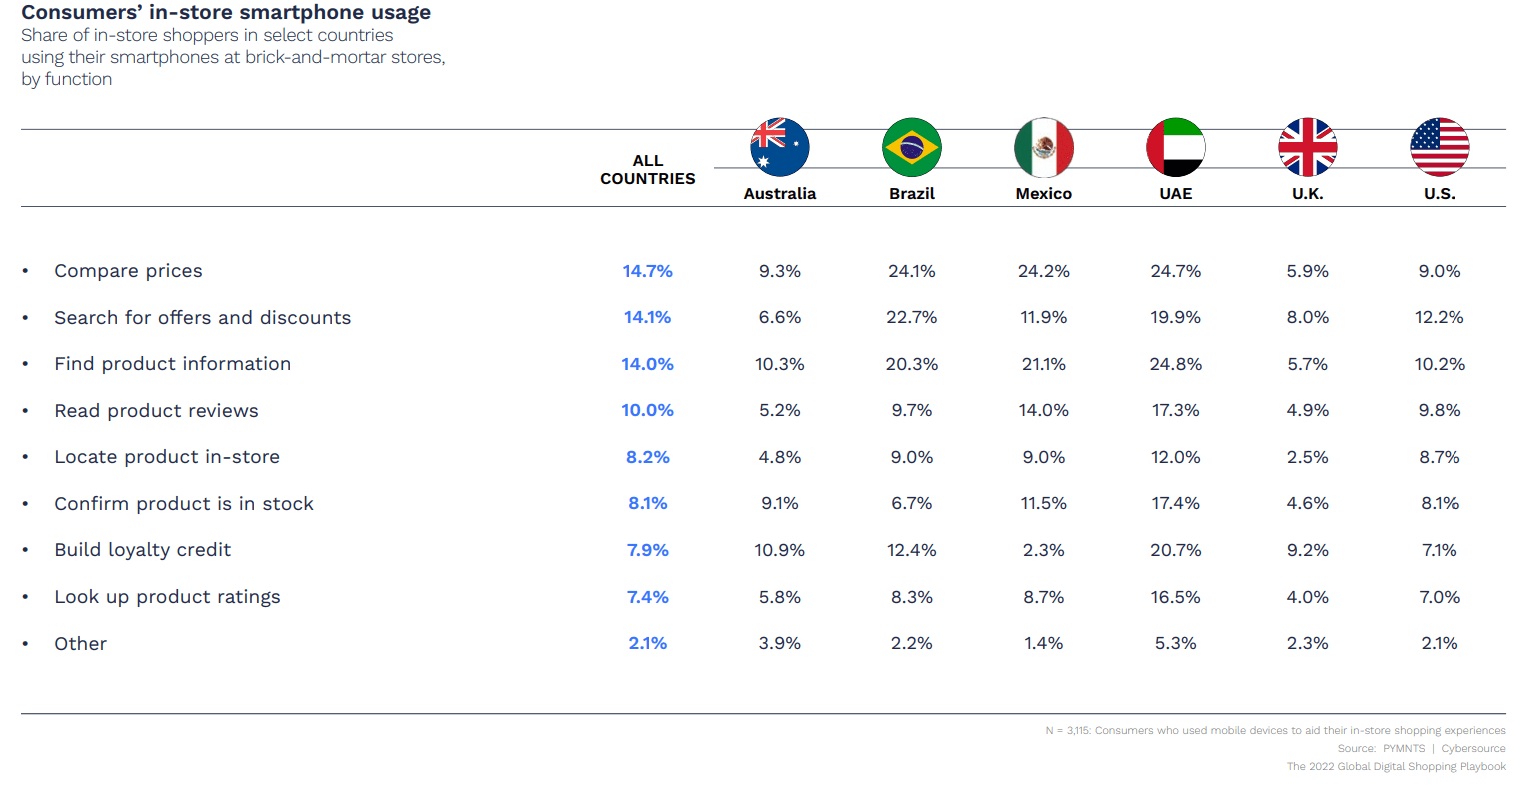1526x788 pixels.
Task: Select the U.K. flag icon
Action: pyautogui.click(x=1308, y=147)
